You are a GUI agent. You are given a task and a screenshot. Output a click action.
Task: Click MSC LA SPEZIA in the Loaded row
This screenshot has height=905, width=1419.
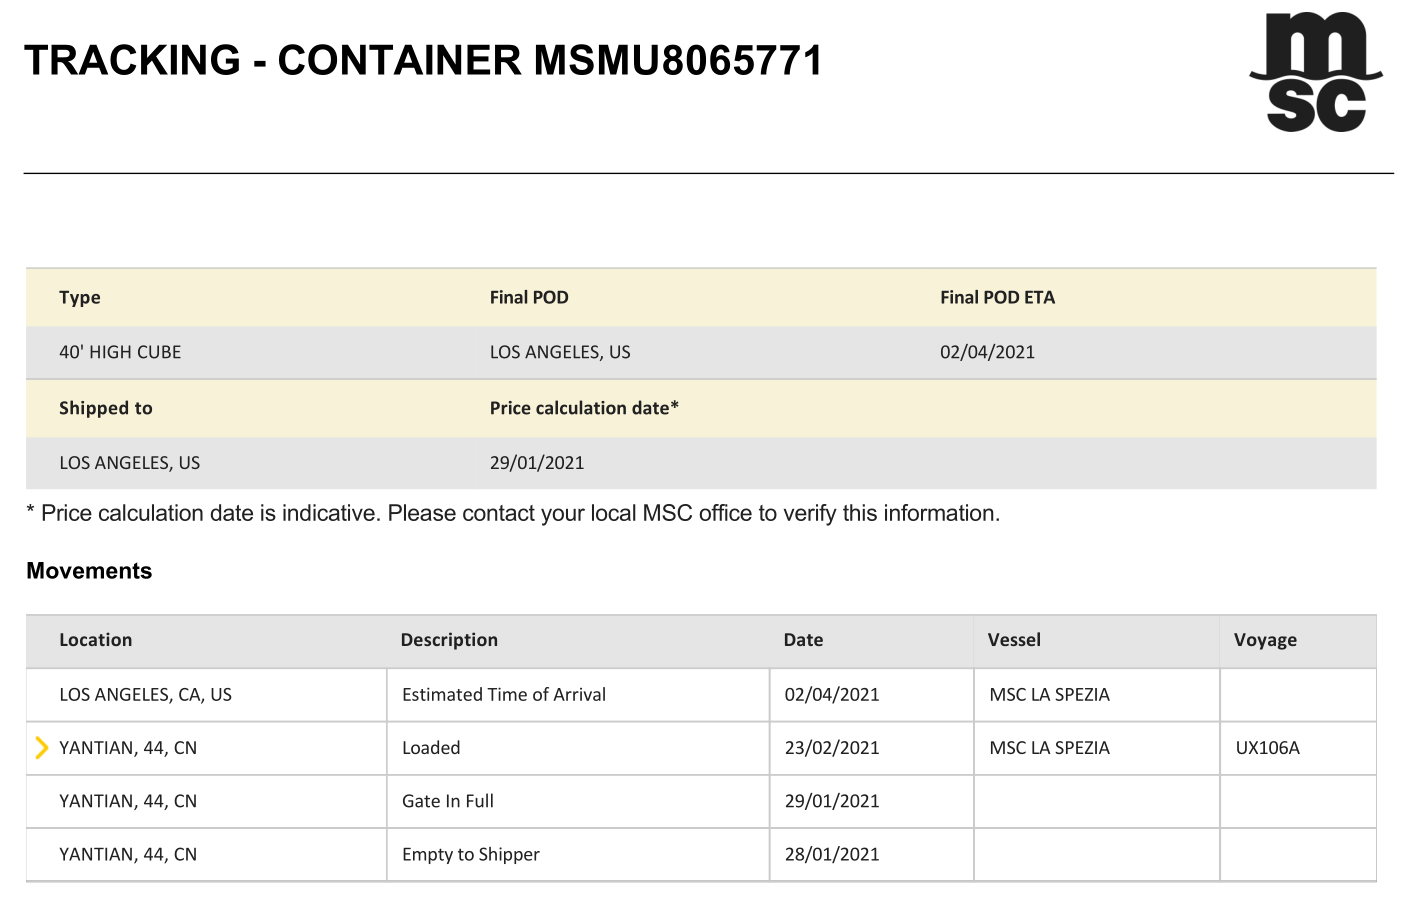(1049, 748)
